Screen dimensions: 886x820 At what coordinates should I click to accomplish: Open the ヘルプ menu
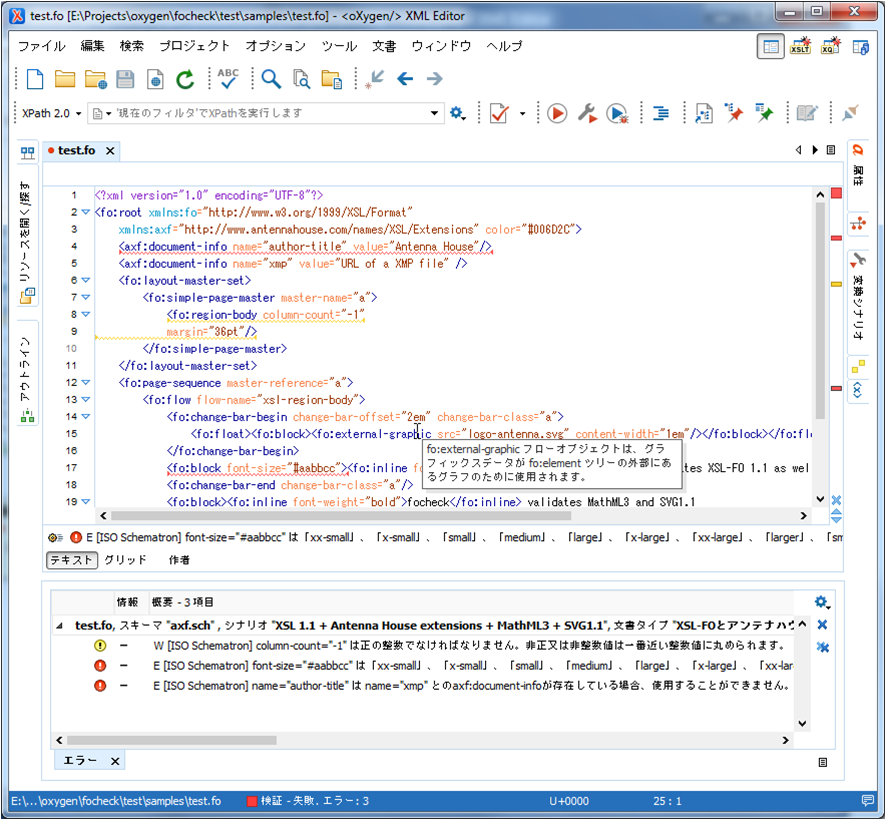click(504, 46)
